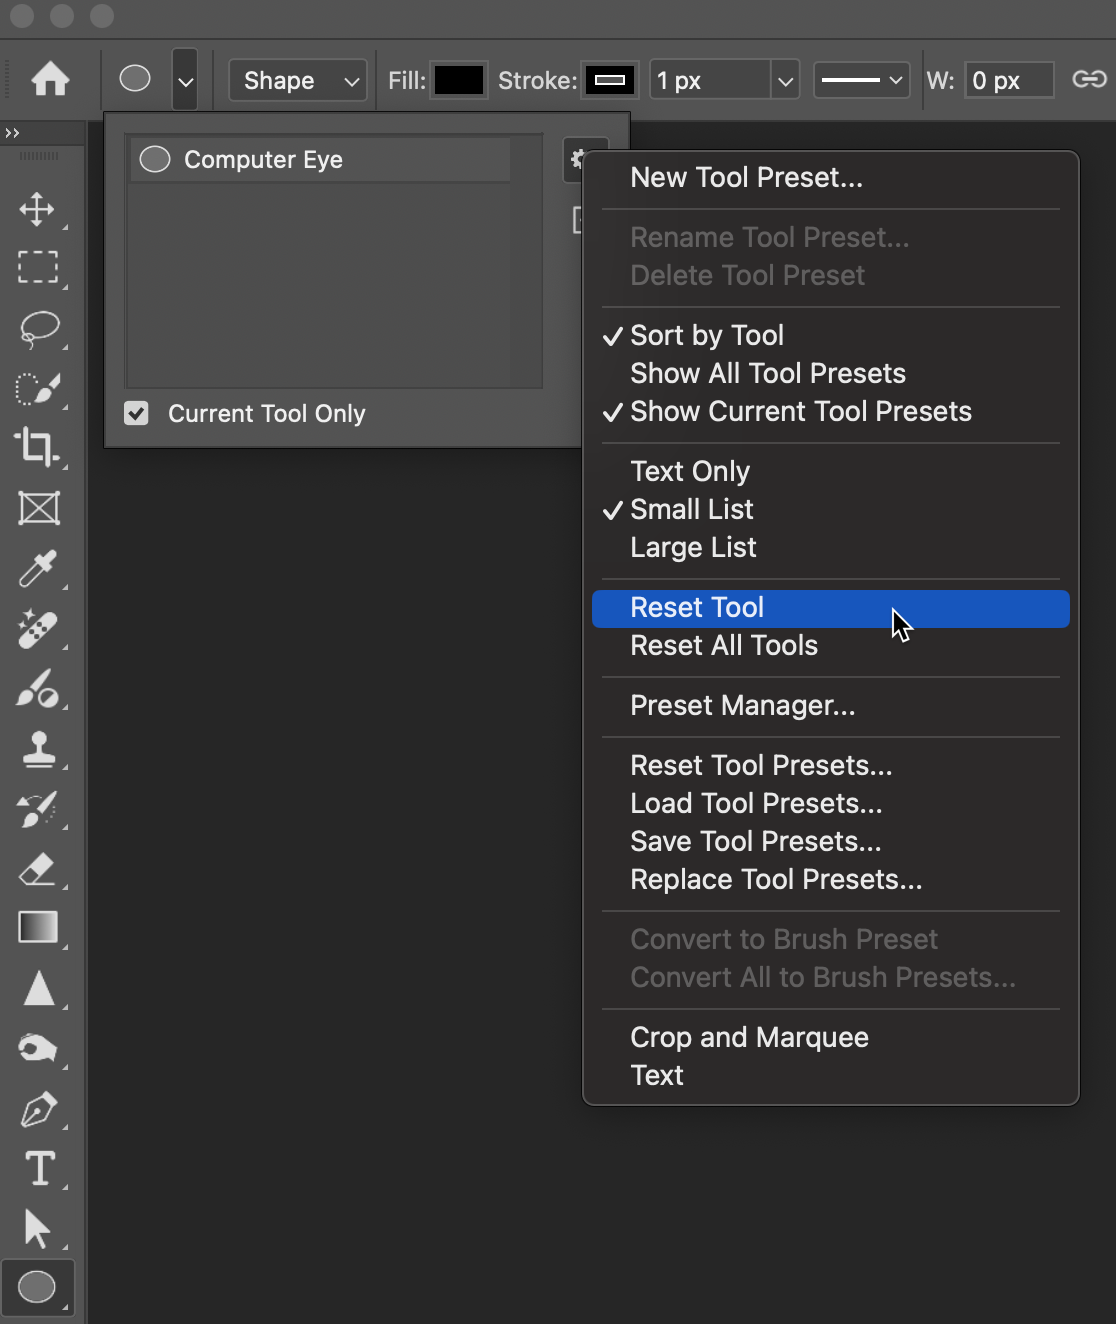Select the Eraser tool
This screenshot has width=1116, height=1324.
click(x=38, y=868)
